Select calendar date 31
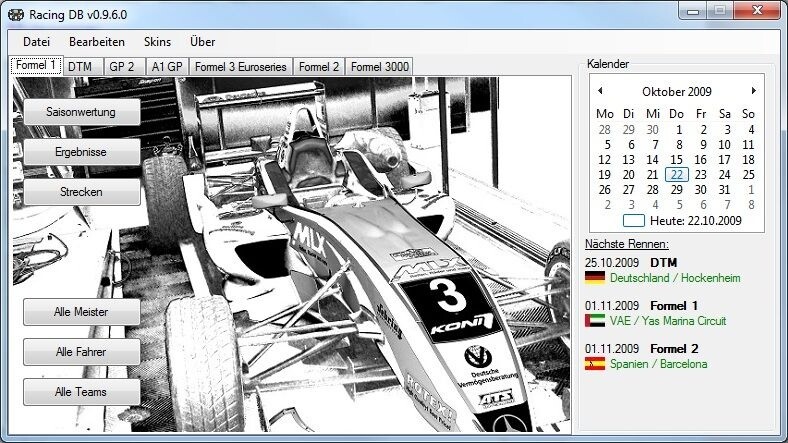 [x=724, y=190]
